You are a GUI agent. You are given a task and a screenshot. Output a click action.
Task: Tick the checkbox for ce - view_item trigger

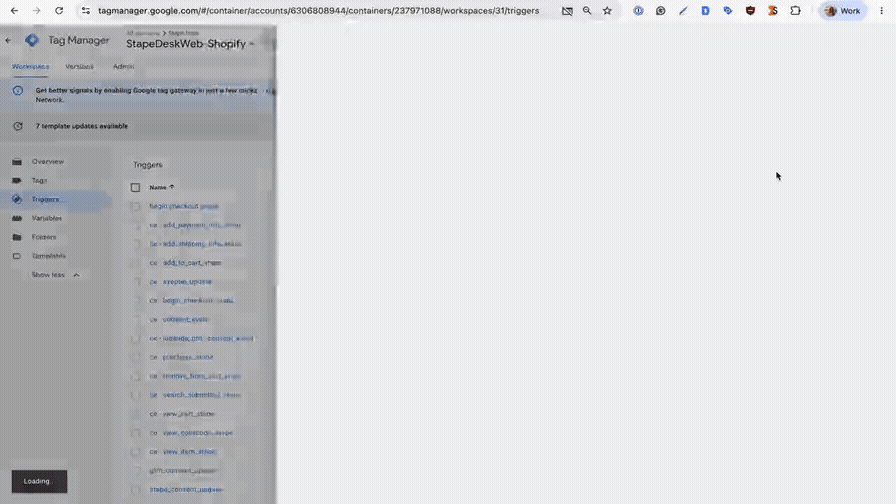pos(135,451)
